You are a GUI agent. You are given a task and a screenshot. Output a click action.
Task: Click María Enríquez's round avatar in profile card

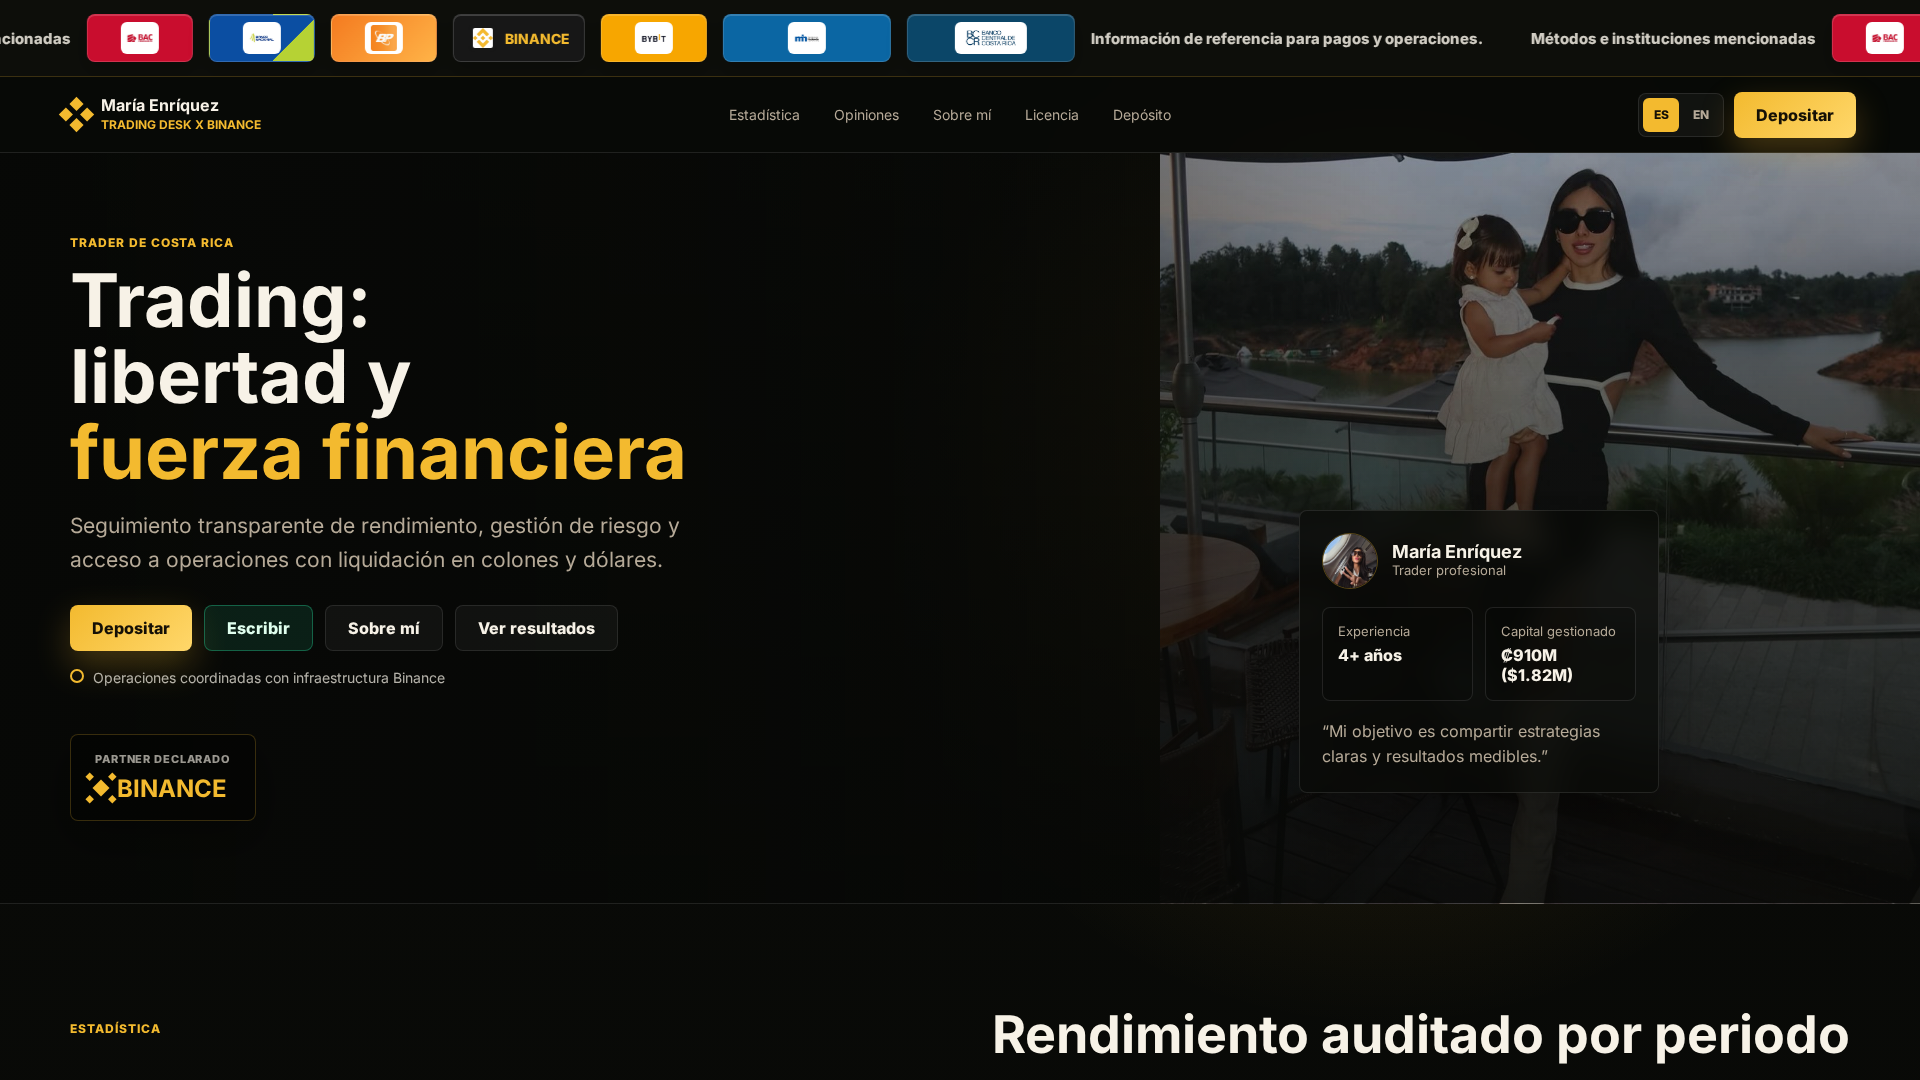pyautogui.click(x=1350, y=561)
